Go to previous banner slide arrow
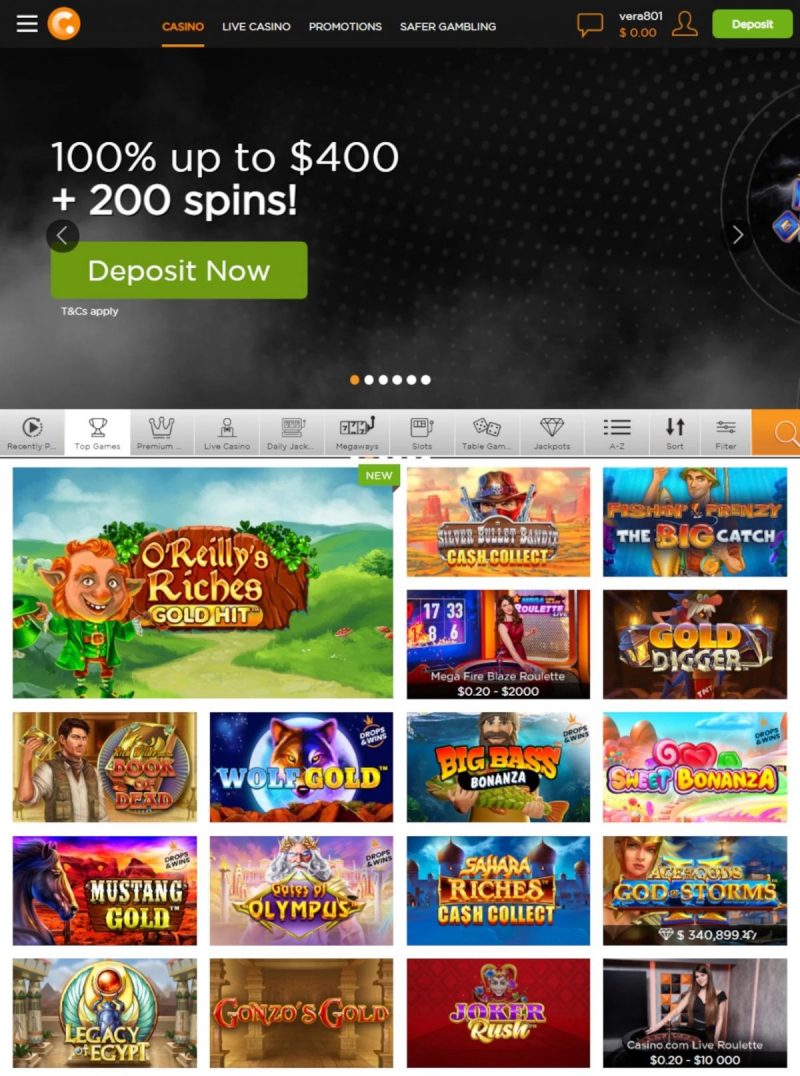Viewport: 800px width, 1076px height. coord(62,235)
